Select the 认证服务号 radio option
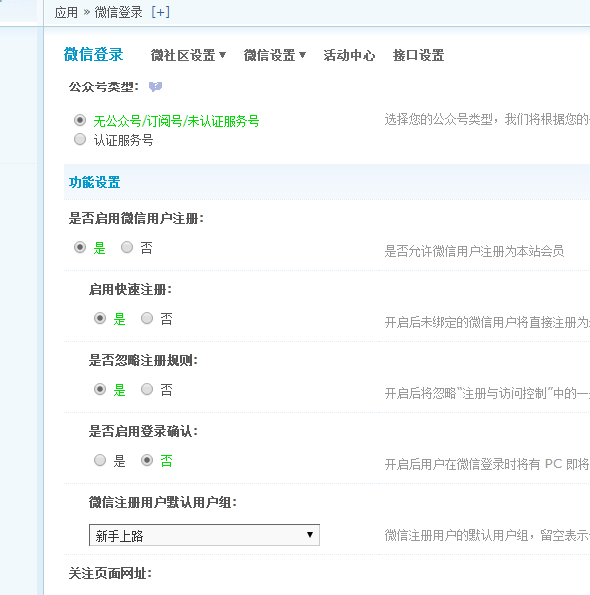The image size is (590, 595). pos(80,139)
